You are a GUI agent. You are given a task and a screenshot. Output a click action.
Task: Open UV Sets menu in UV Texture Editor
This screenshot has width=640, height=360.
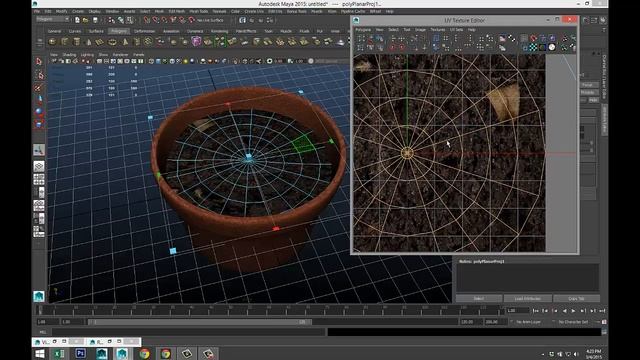point(456,30)
